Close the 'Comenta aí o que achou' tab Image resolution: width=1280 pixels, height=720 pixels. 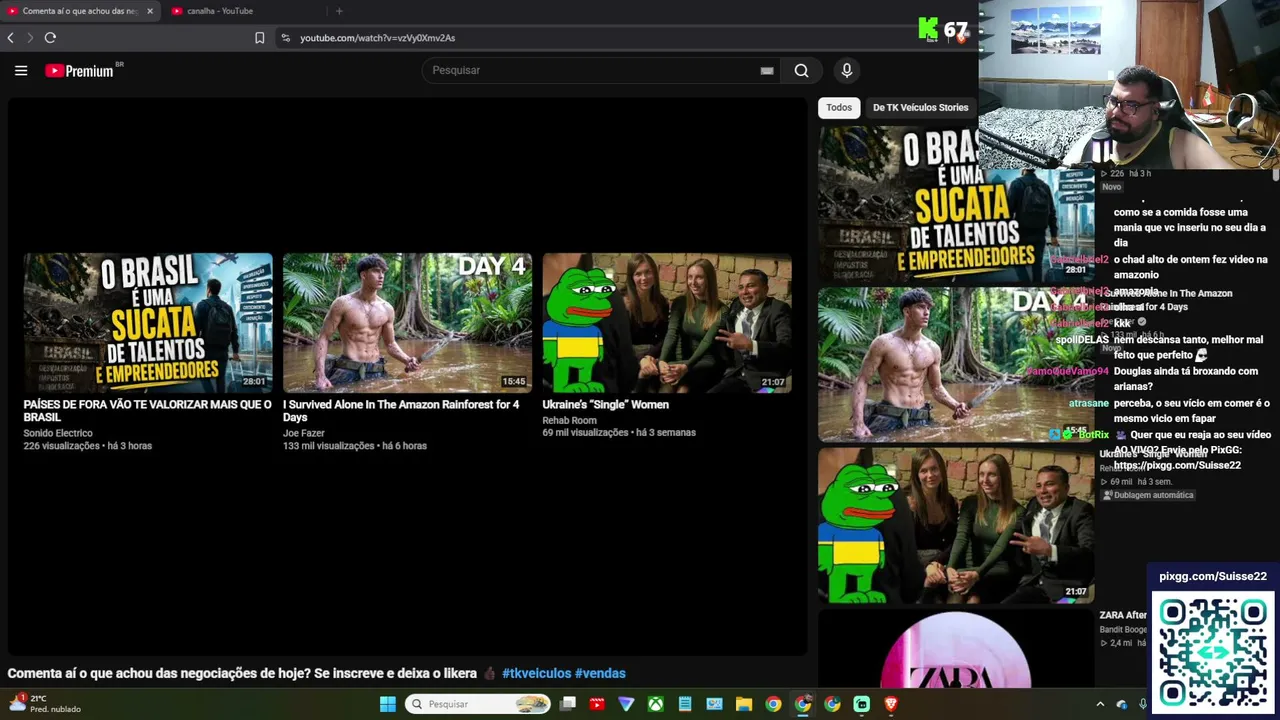click(x=150, y=11)
